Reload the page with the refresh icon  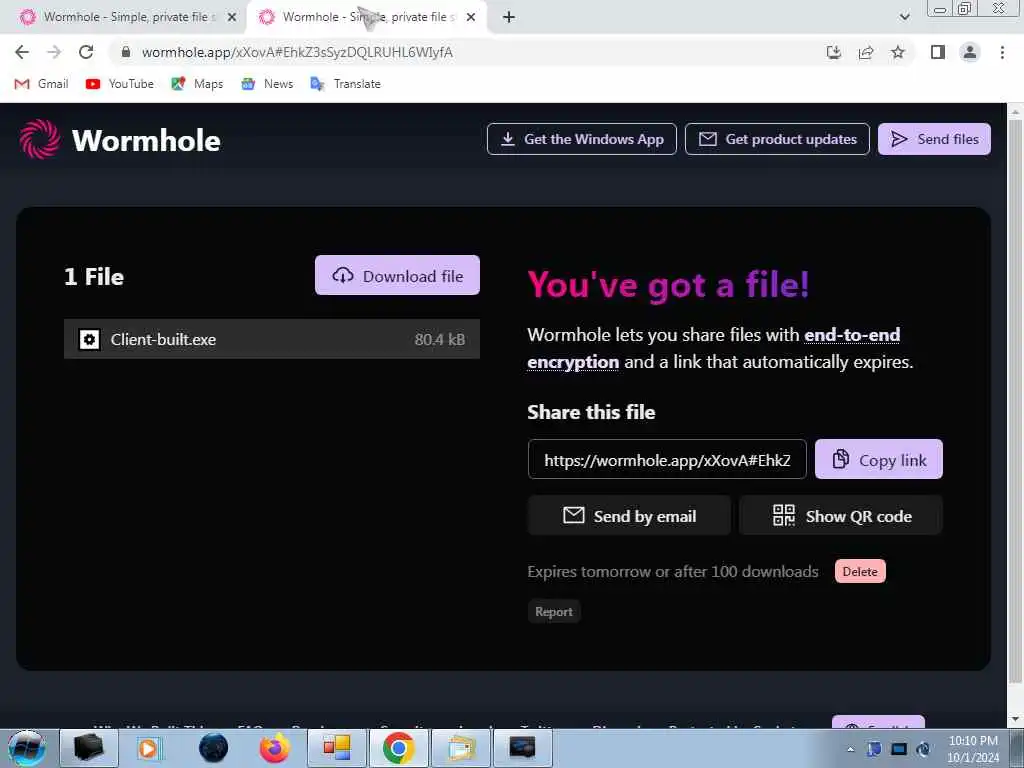[x=86, y=52]
